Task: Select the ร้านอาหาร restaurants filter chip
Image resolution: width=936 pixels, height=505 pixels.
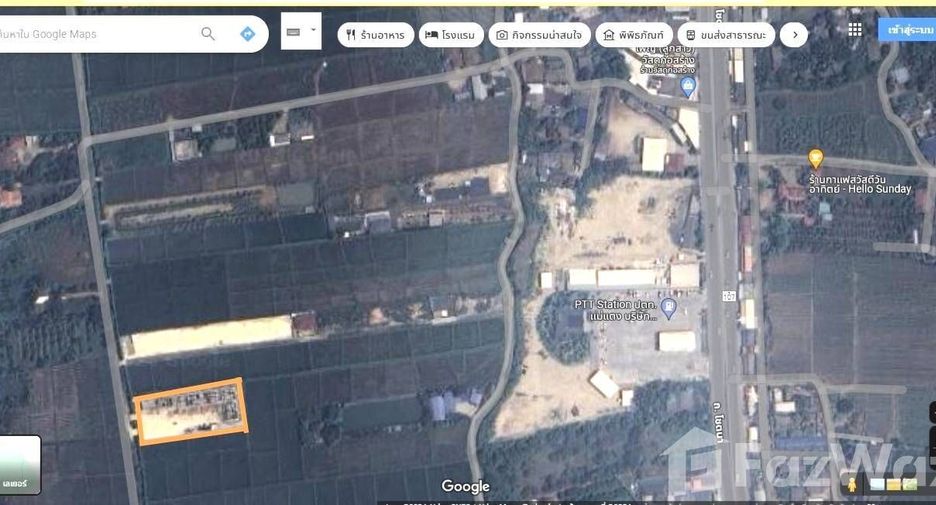Action: 375,35
